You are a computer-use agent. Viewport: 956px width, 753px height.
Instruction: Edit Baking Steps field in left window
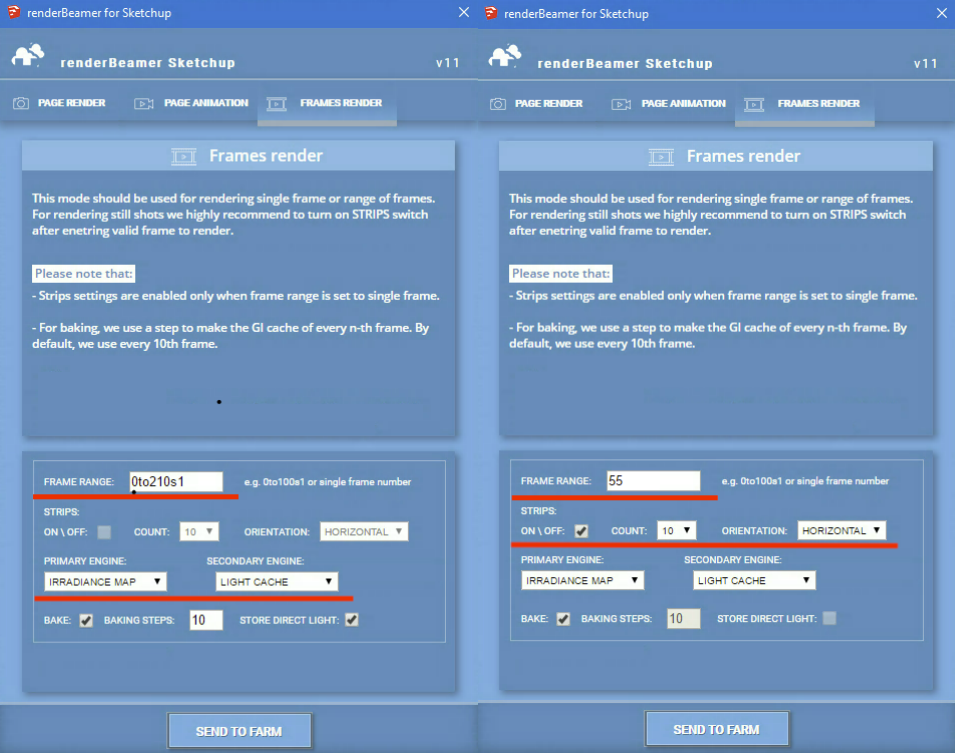pyautogui.click(x=206, y=620)
